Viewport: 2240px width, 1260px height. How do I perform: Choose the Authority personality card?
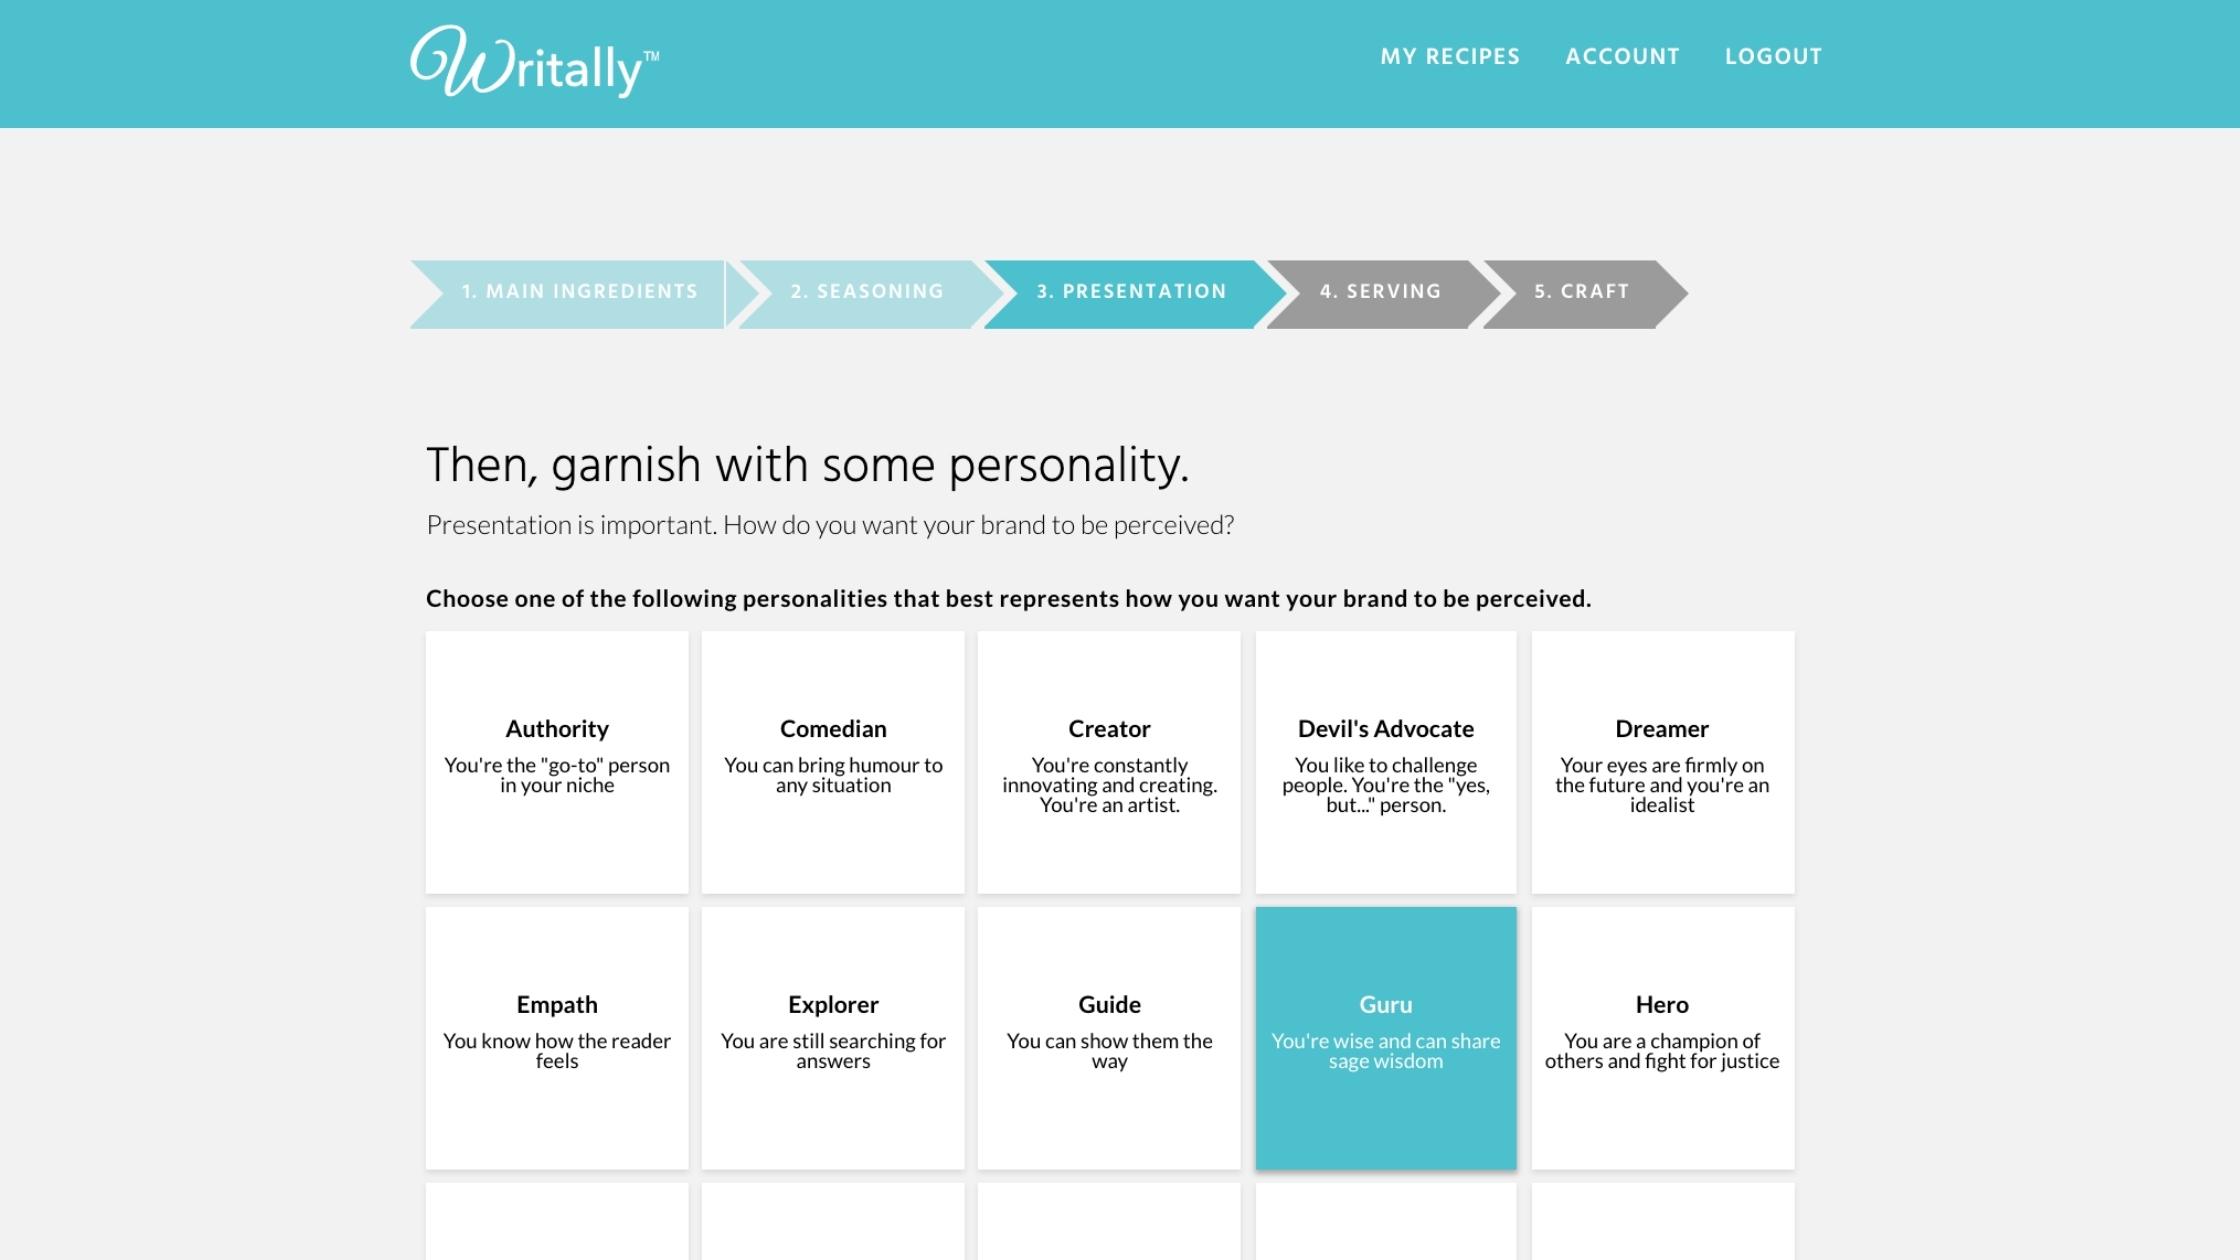[557, 762]
